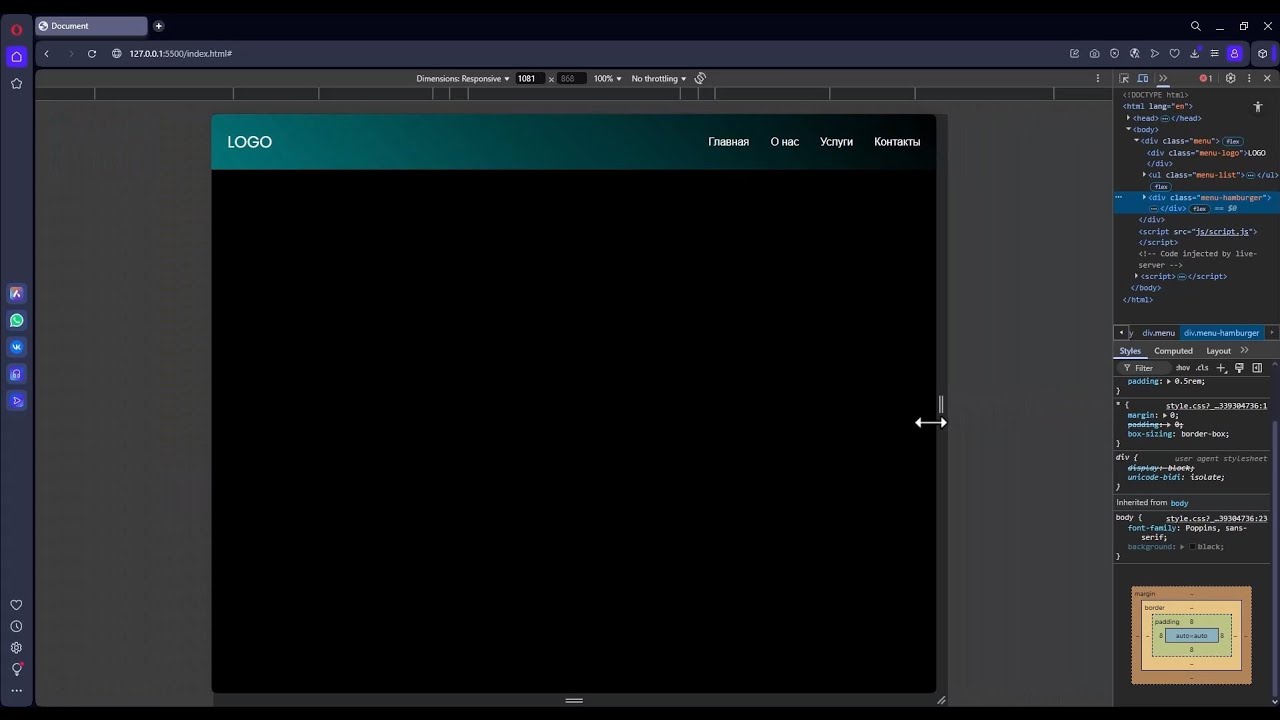The image size is (1280, 720).
Task: Open sidebar three-dot more menu
Action: [x=16, y=691]
